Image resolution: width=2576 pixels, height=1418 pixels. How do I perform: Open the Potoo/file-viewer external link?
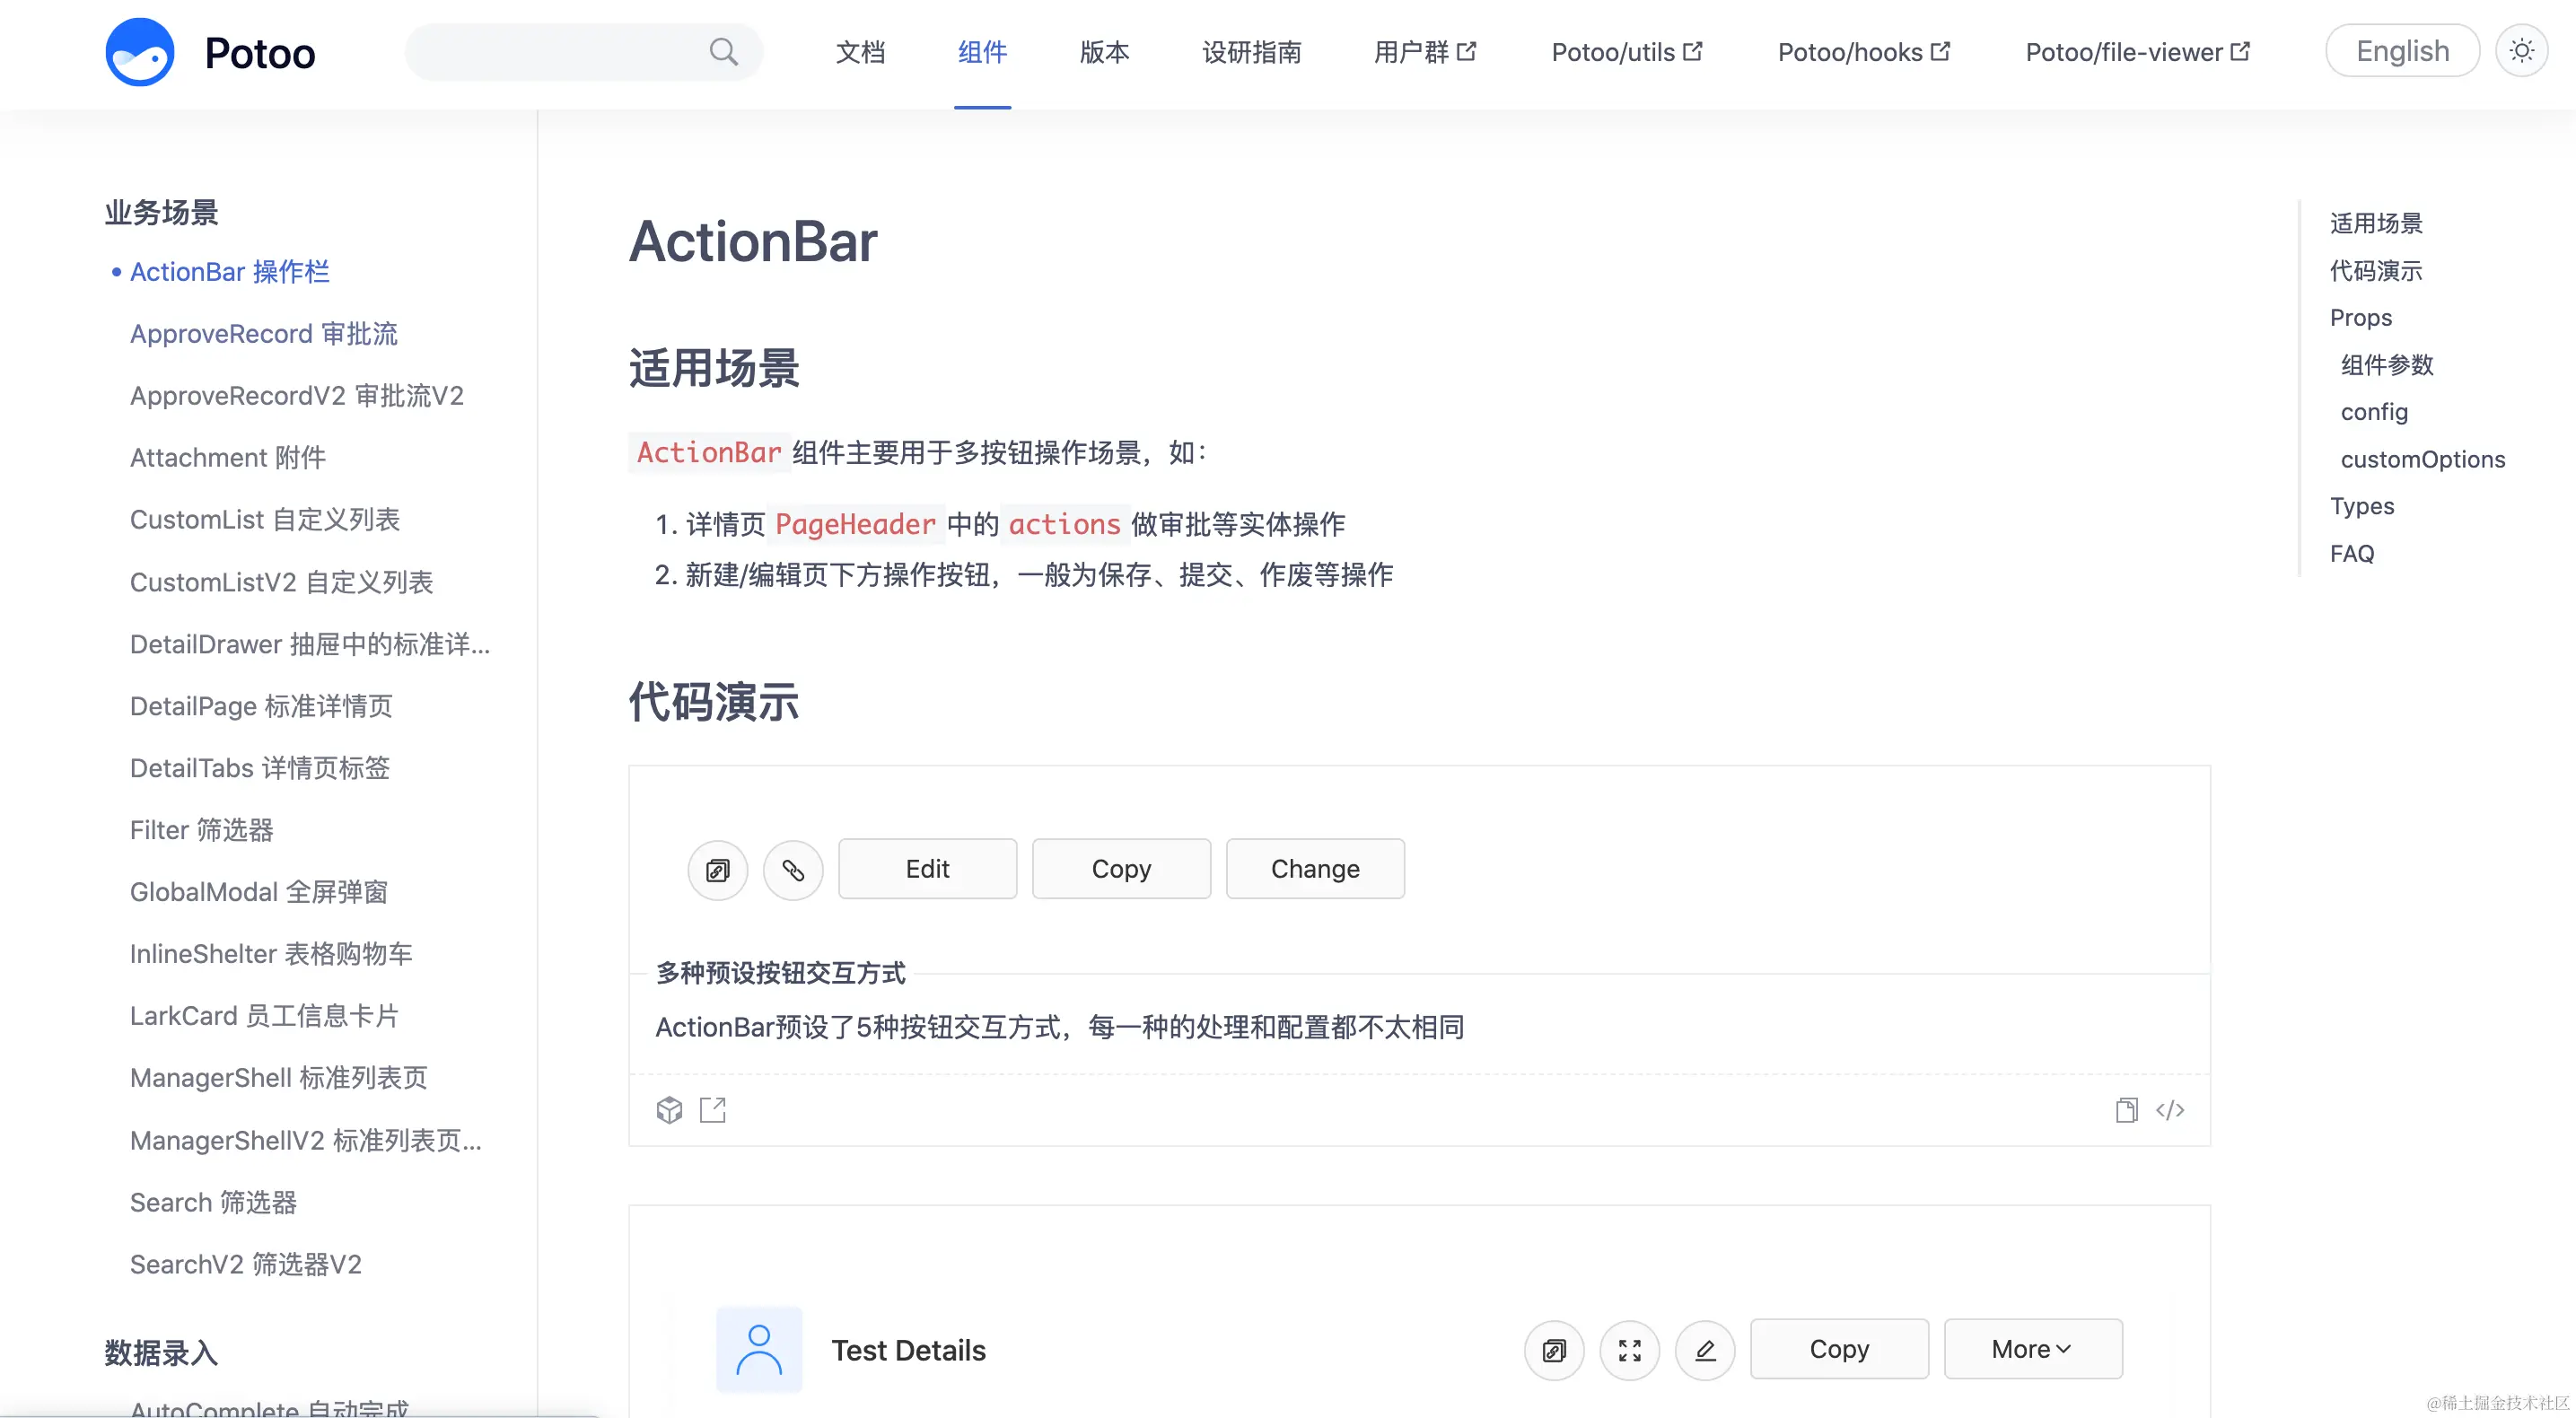(2138, 52)
